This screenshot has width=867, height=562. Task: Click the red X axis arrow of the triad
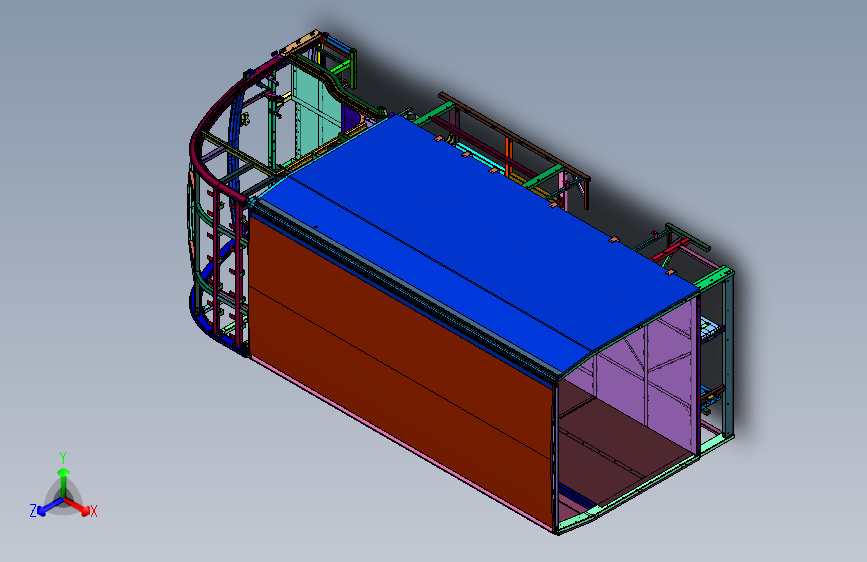pyautogui.click(x=79, y=506)
